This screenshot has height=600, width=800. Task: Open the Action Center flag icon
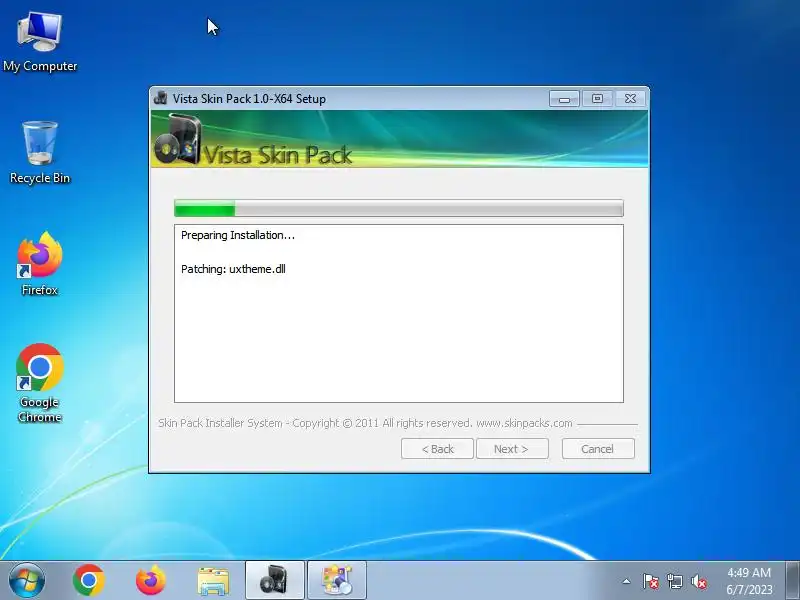pos(650,581)
